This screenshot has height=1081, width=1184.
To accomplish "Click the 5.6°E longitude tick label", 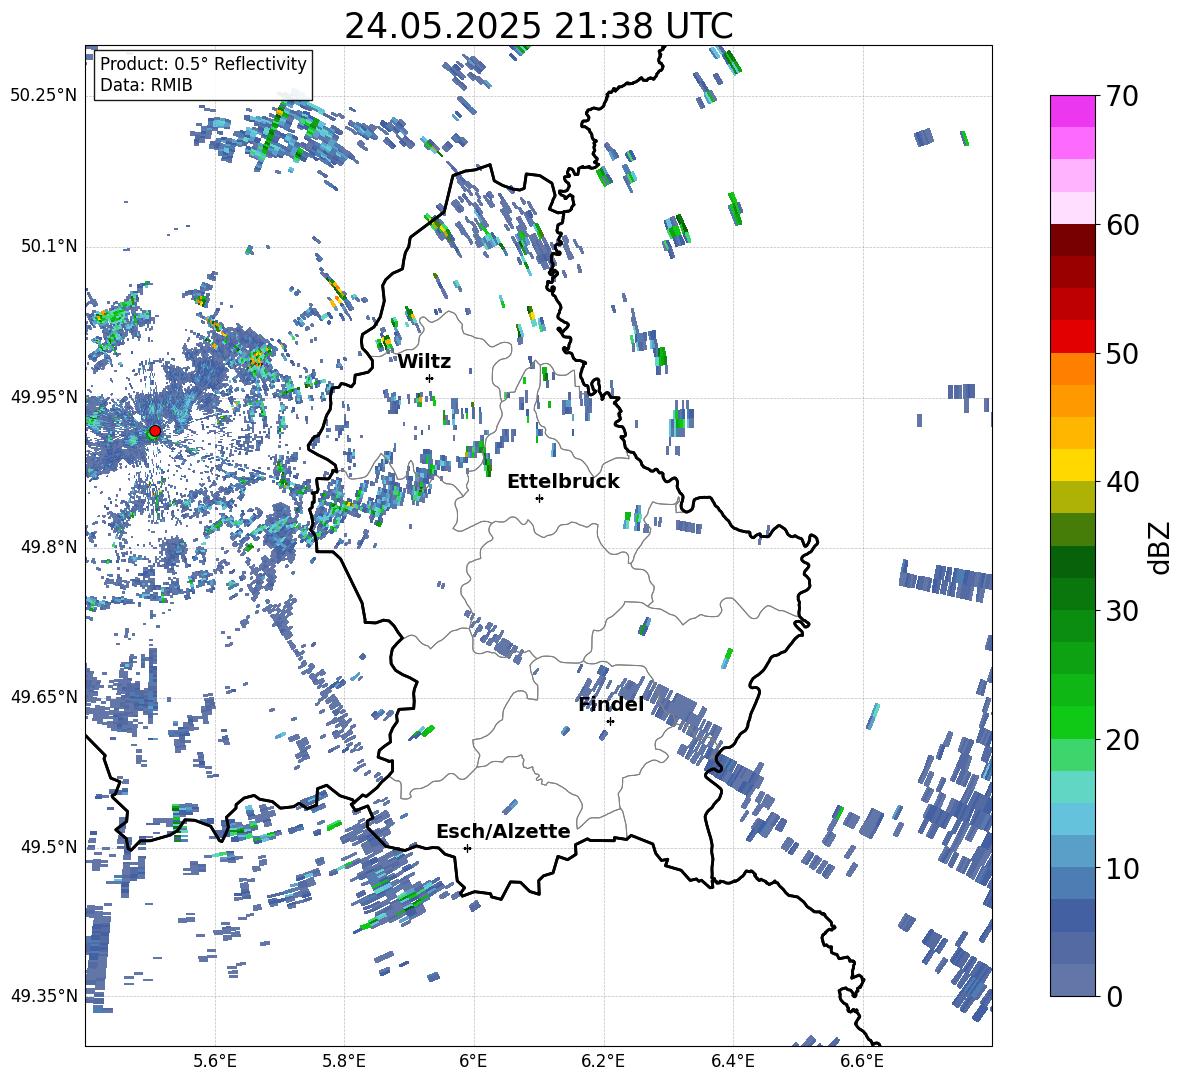I will [x=215, y=1061].
